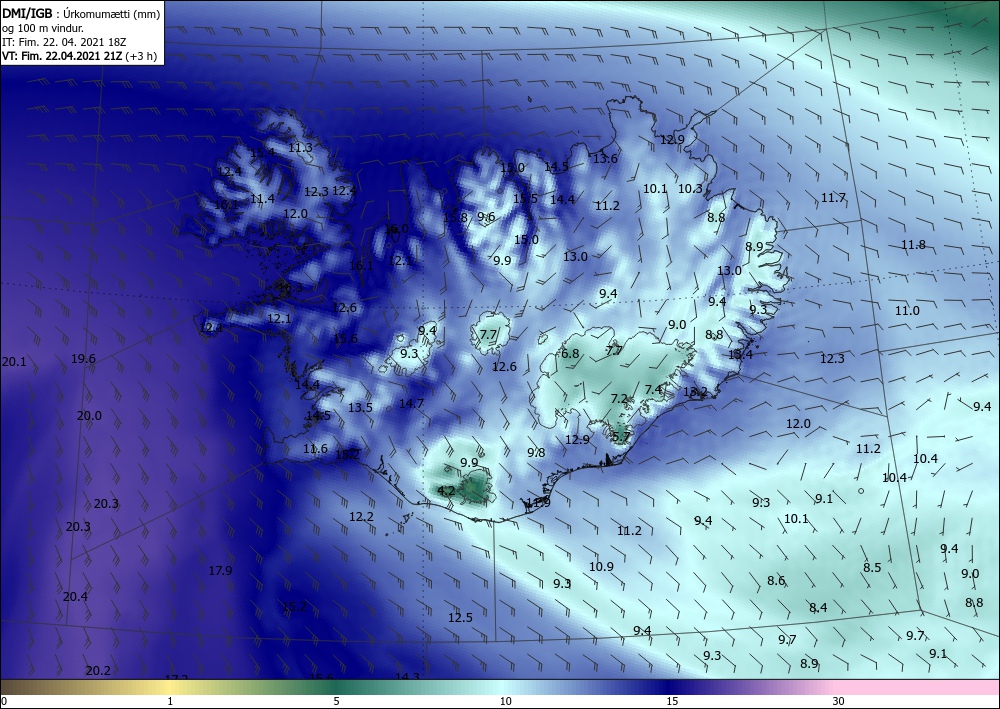This screenshot has height=709, width=1000.
Task: Click the legend tick label "30"
Action: pos(838,701)
